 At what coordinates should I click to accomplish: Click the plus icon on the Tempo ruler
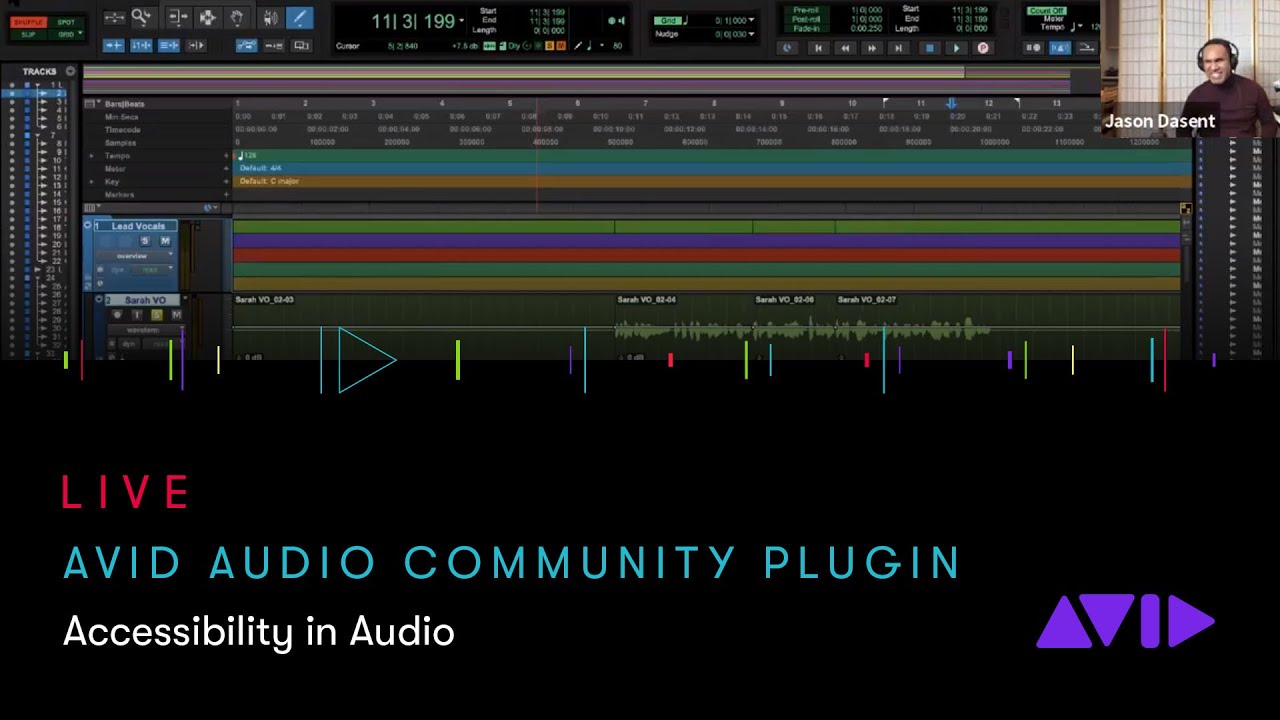tap(226, 156)
